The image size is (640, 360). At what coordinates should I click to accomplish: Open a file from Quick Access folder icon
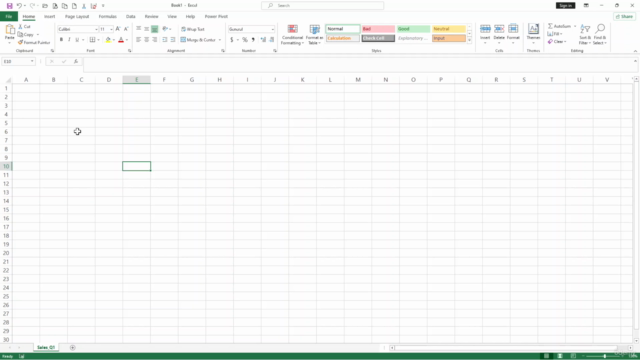(x=45, y=6)
